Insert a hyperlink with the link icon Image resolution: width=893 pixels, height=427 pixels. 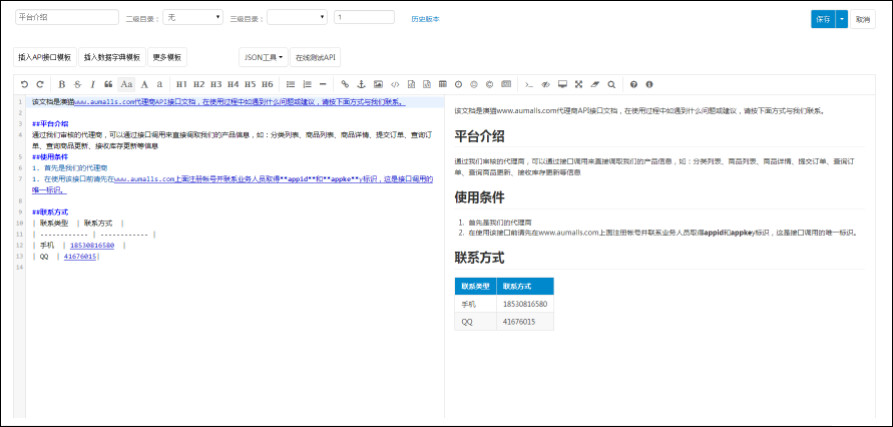click(345, 84)
